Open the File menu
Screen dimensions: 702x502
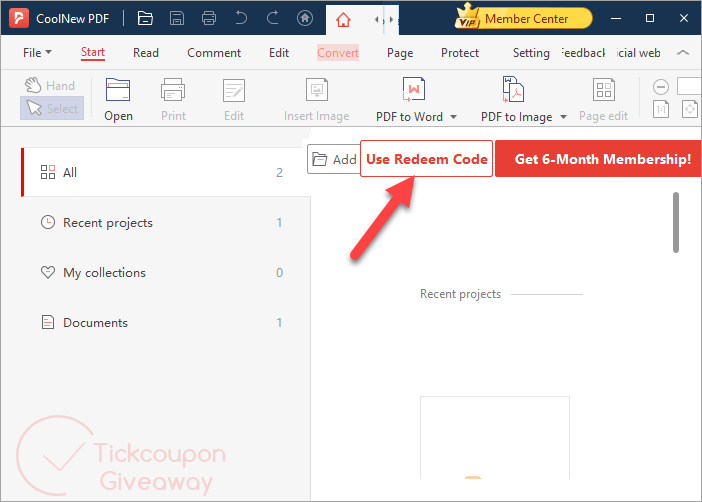tap(37, 53)
